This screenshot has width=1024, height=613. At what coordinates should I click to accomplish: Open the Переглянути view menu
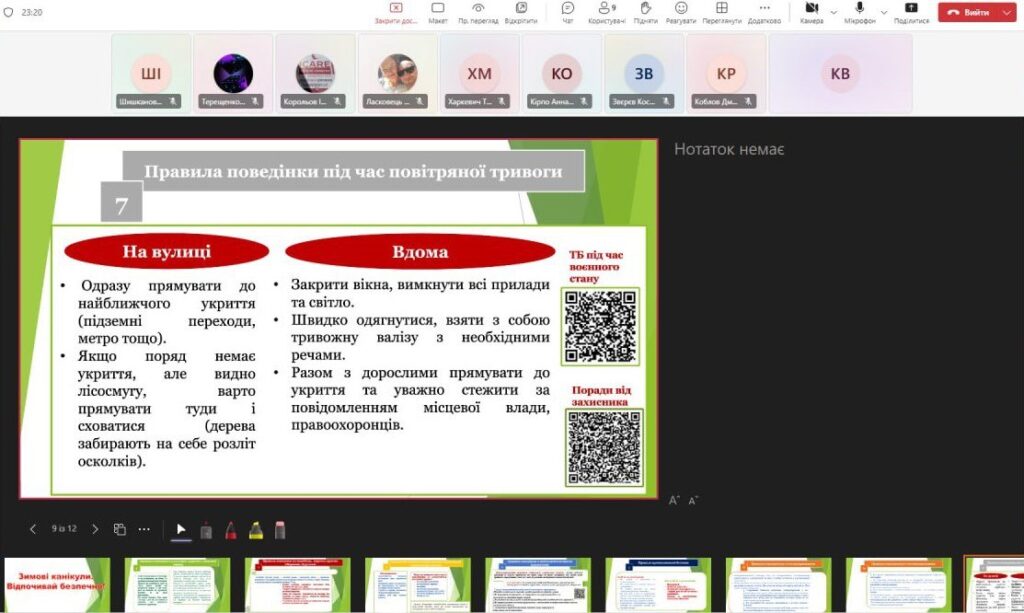[x=721, y=12]
